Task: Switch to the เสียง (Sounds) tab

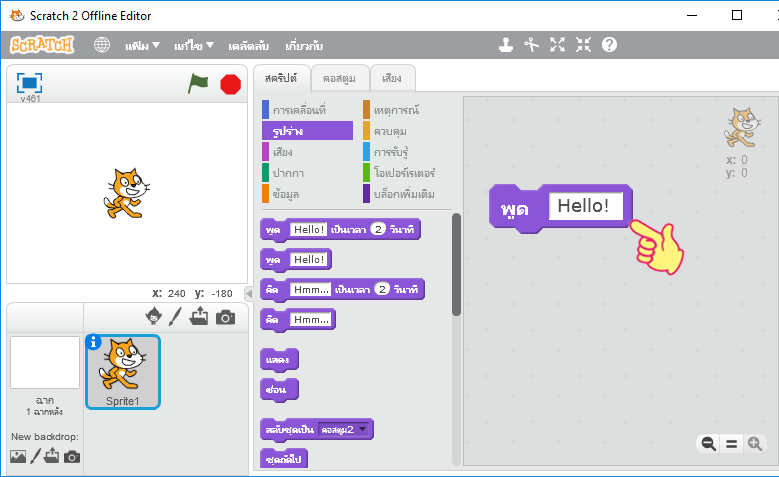Action: point(392,79)
